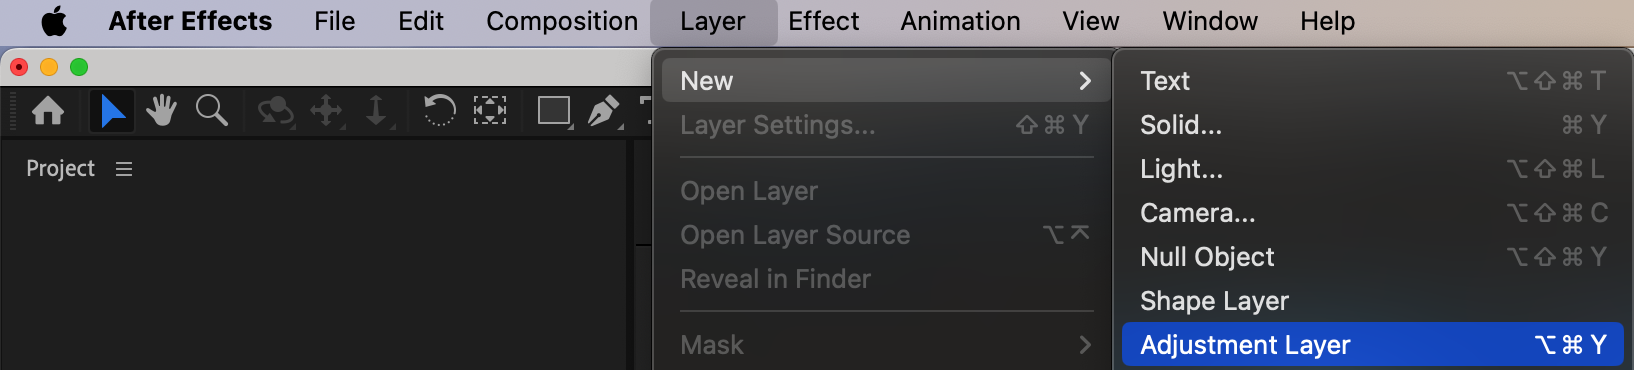1634x370 pixels.
Task: Select the Pan camera tool
Action: [327, 111]
